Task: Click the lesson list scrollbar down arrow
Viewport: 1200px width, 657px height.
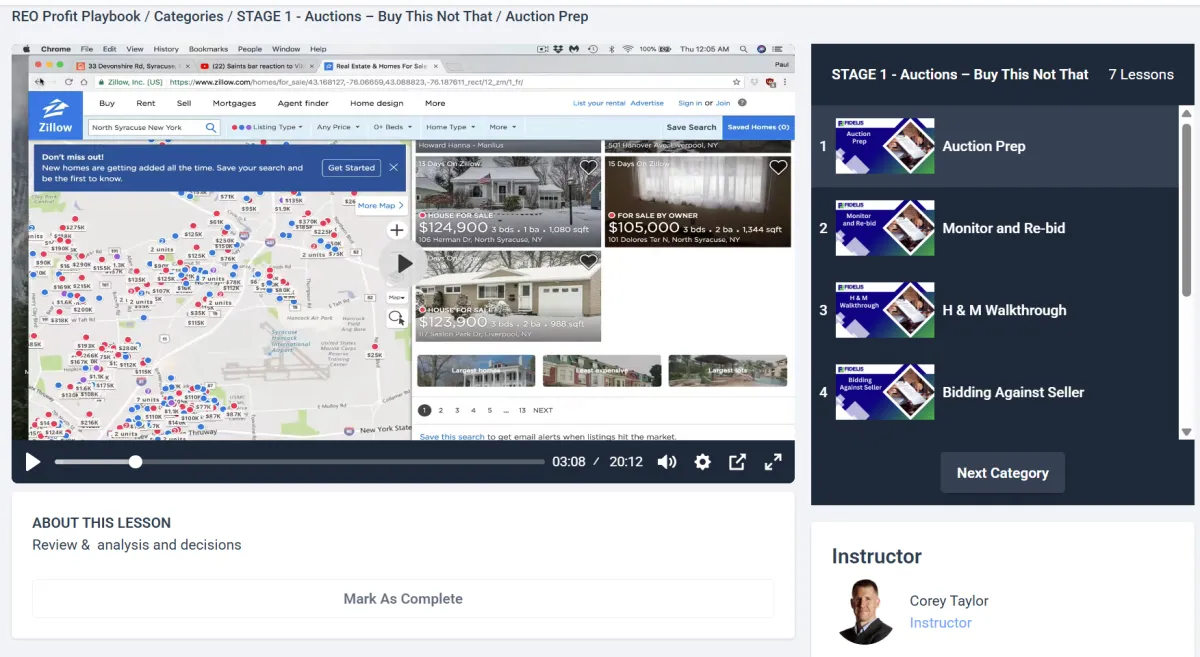Action: (1187, 432)
